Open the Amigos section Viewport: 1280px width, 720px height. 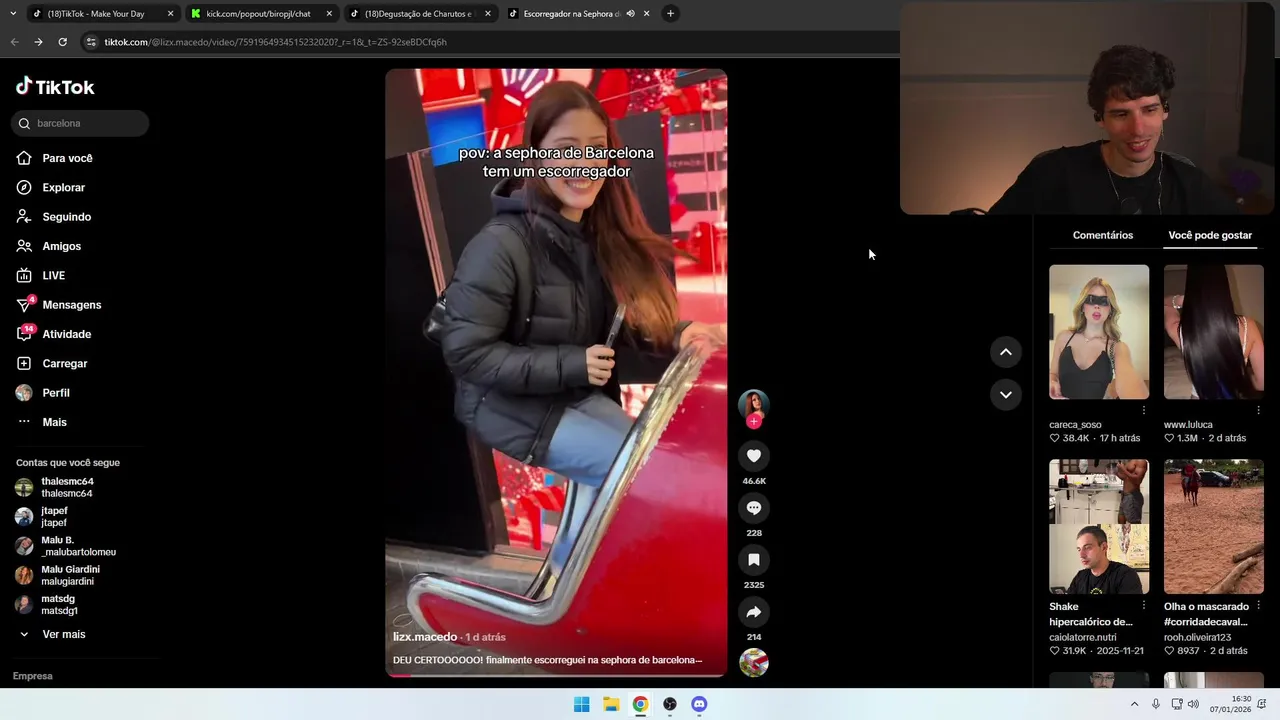pyautogui.click(x=50, y=246)
